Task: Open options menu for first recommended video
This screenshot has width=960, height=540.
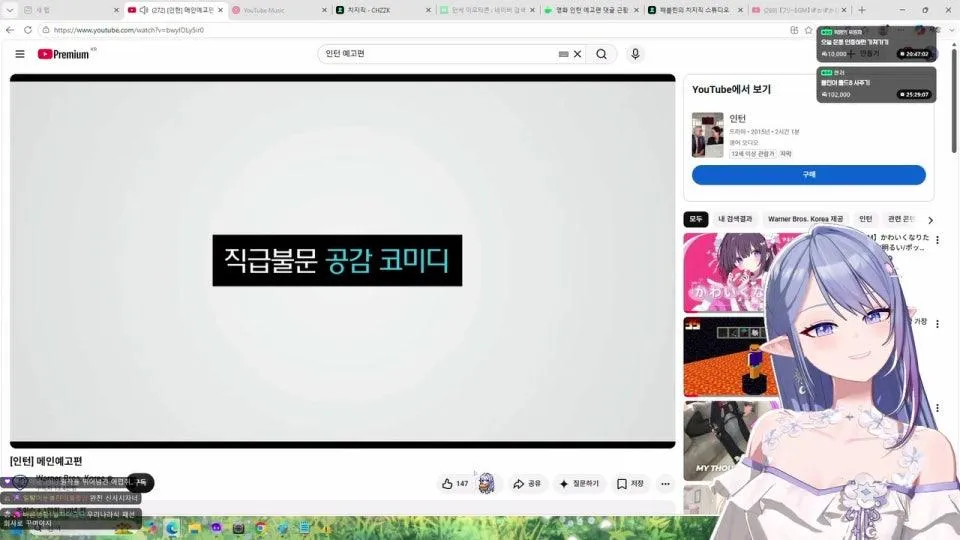Action: click(x=937, y=240)
